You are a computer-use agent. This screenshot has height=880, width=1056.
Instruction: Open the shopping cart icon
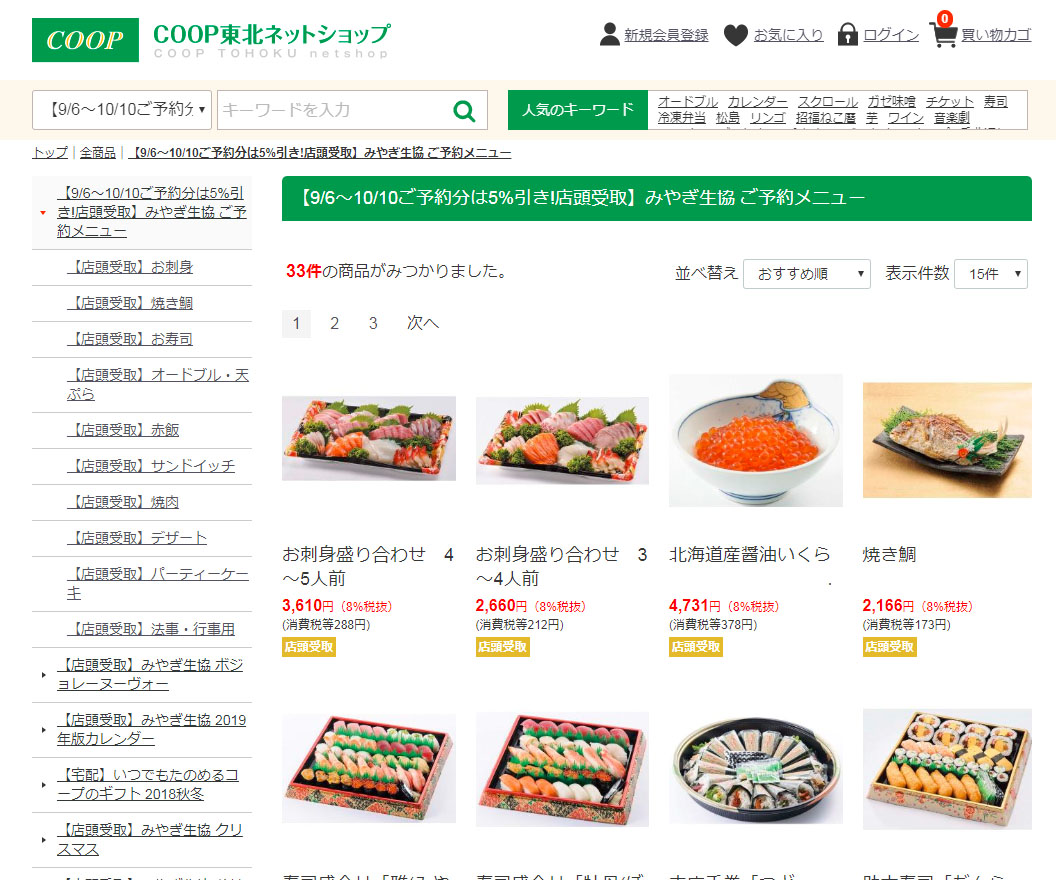tap(943, 31)
